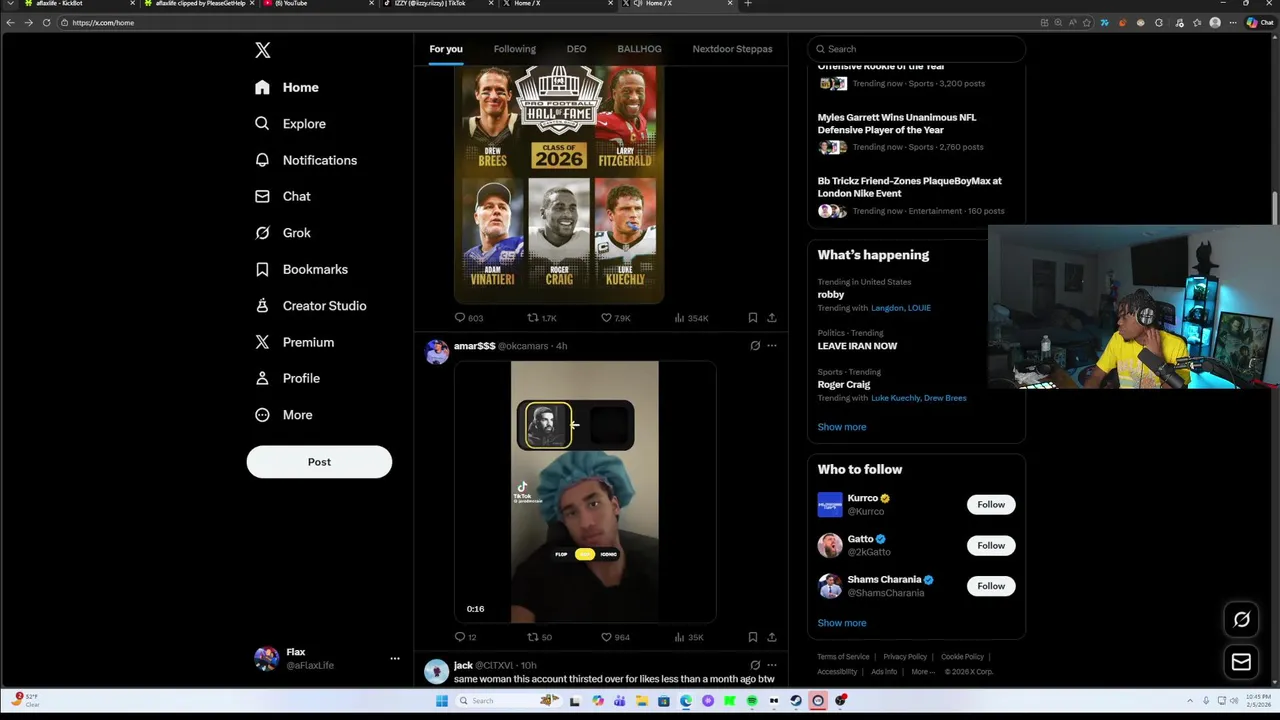Viewport: 1280px width, 720px height.
Task: Click the X logo in the sidebar
Action: pos(262,50)
